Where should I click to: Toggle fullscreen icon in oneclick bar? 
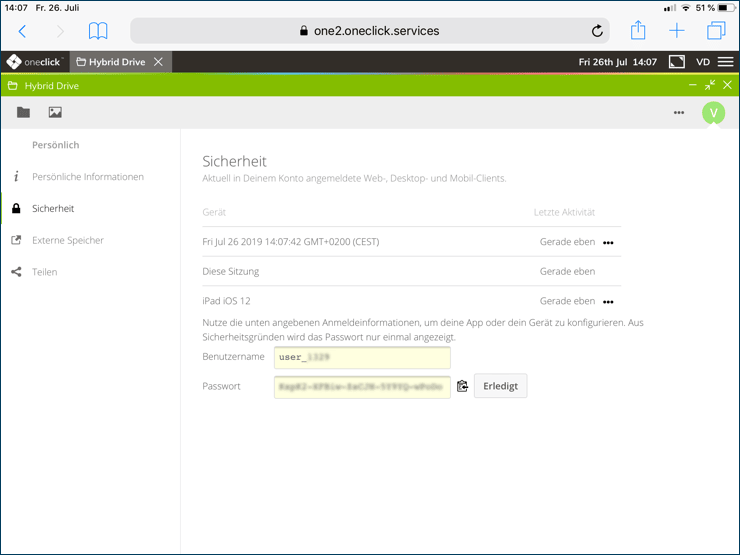677,62
